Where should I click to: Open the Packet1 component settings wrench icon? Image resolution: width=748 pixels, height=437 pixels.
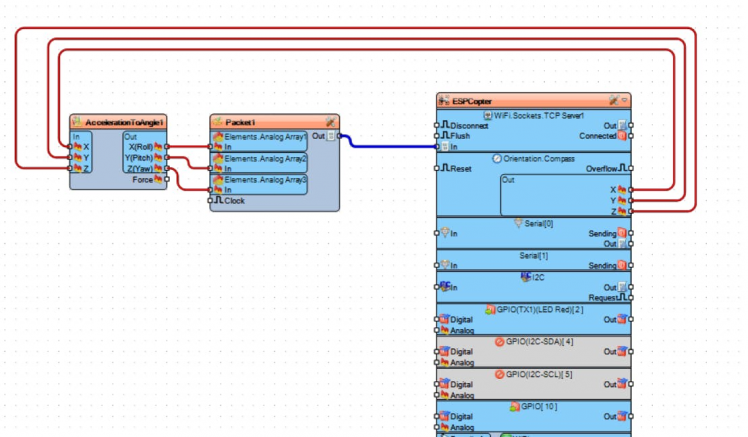click(331, 121)
